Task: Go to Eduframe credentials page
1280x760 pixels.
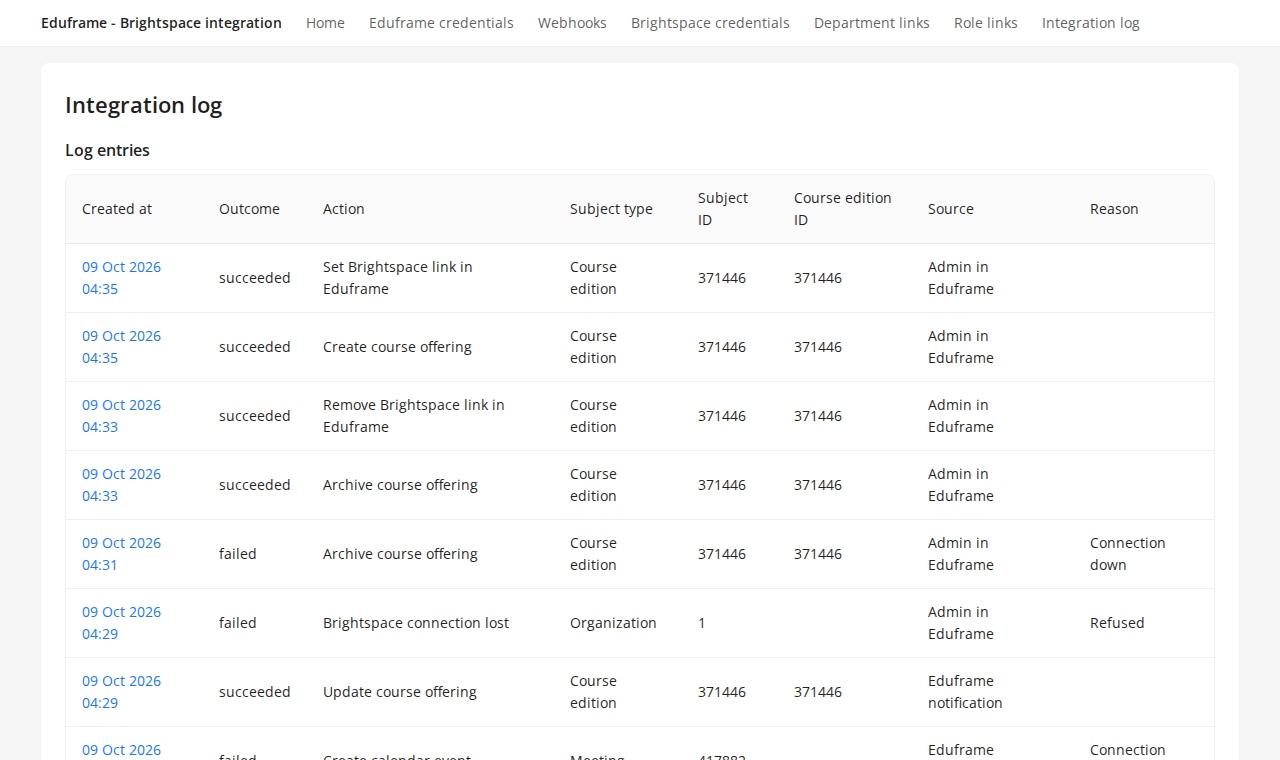Action: coord(441,23)
